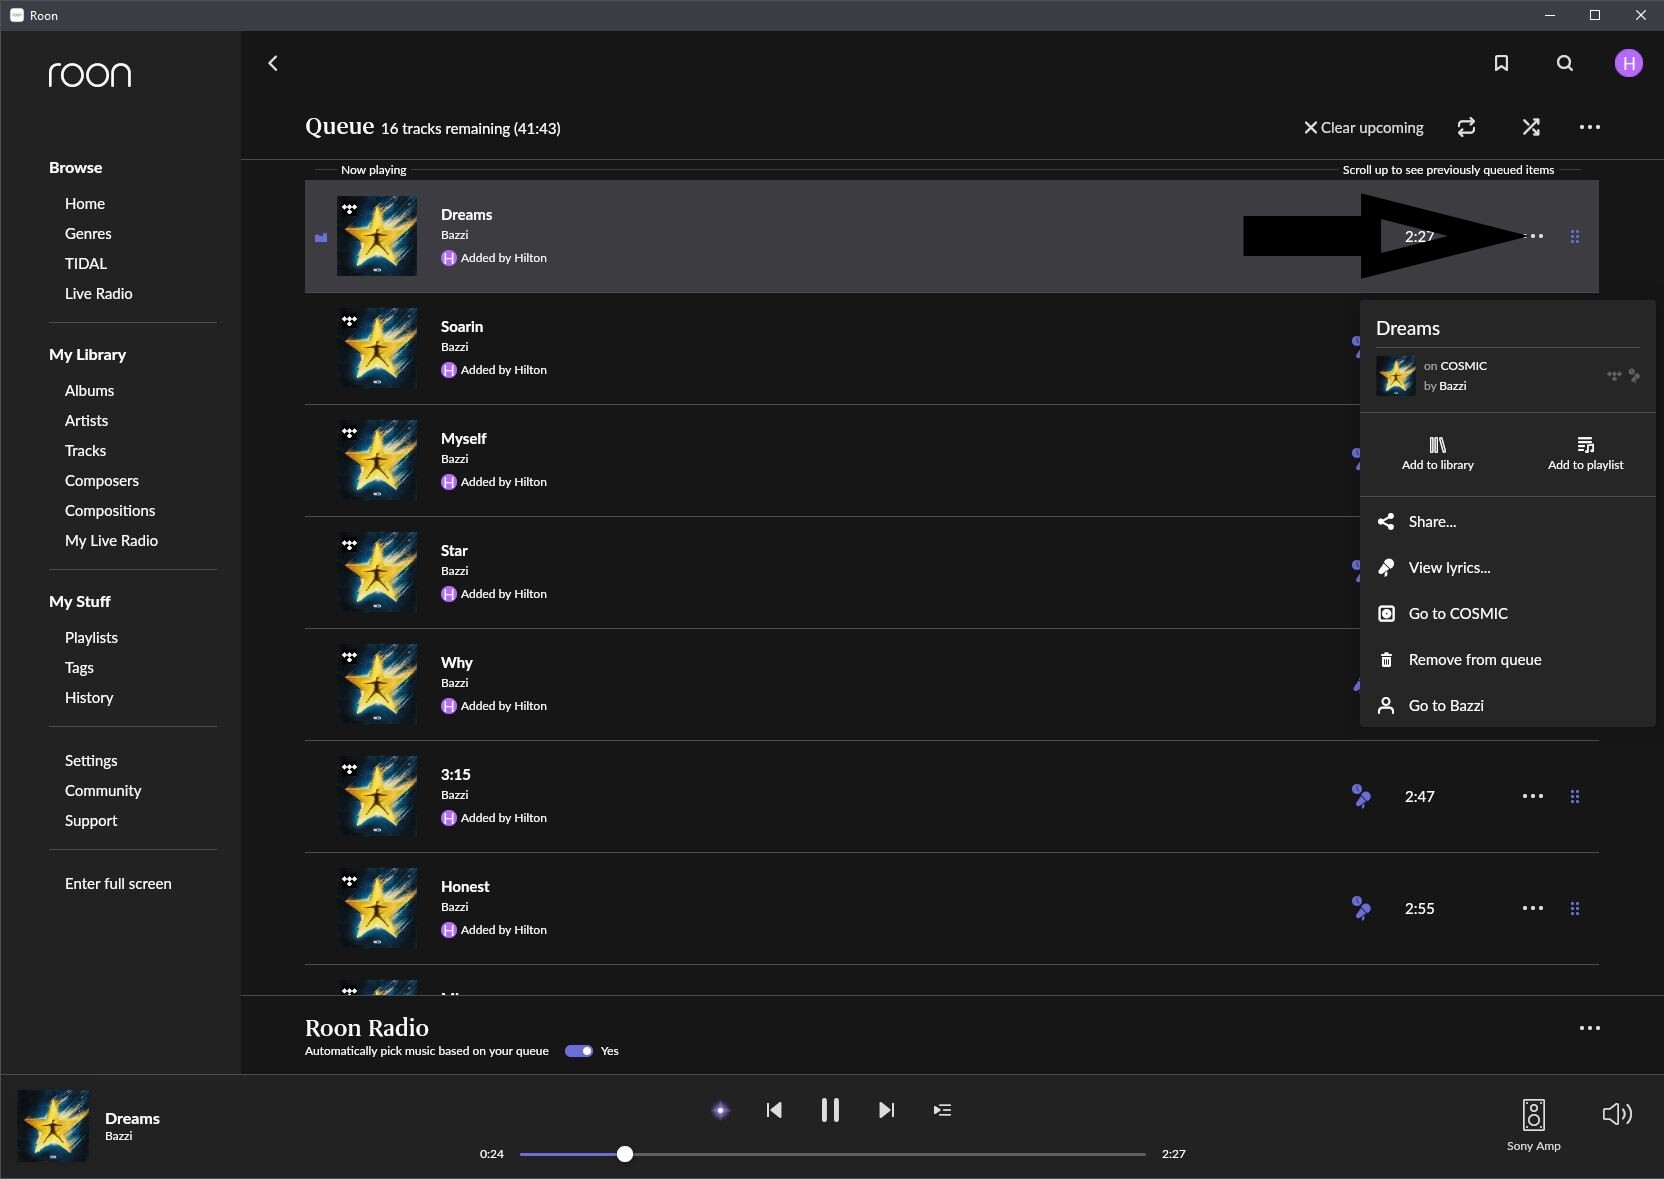Open the queue icon in player bar
The height and width of the screenshot is (1179, 1664).
[942, 1110]
